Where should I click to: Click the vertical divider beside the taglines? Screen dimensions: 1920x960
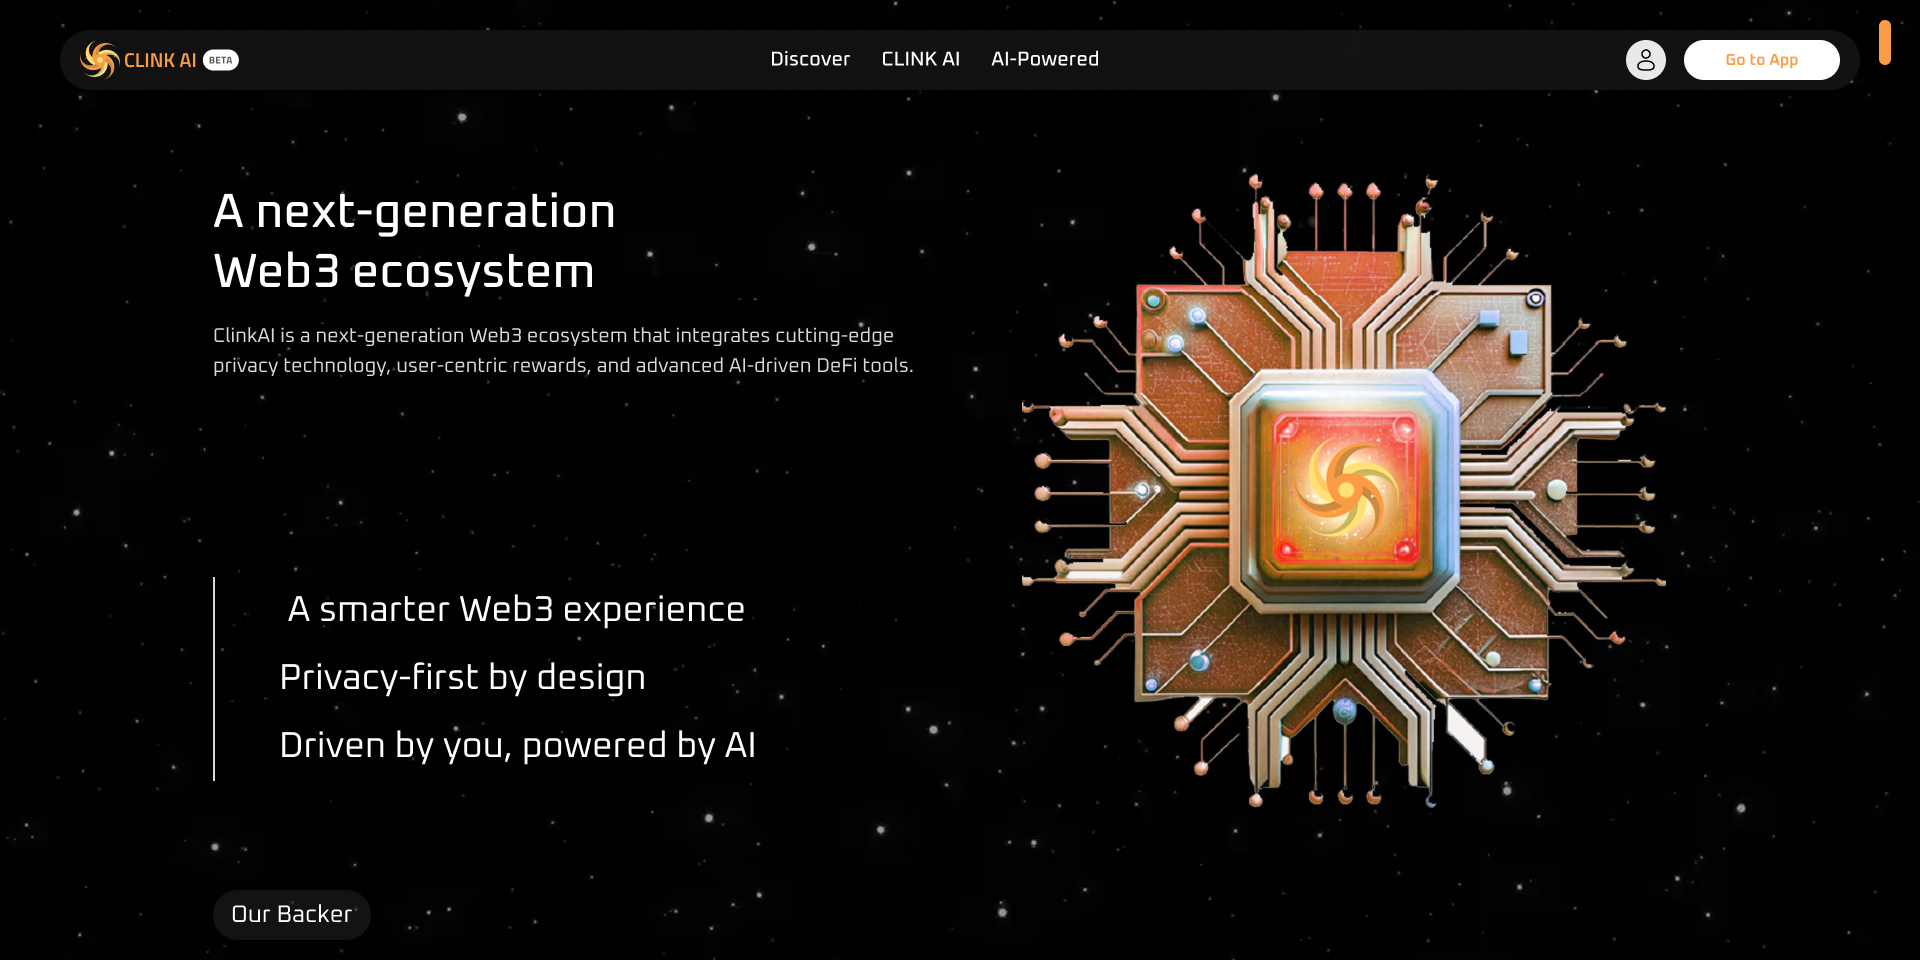tap(214, 678)
